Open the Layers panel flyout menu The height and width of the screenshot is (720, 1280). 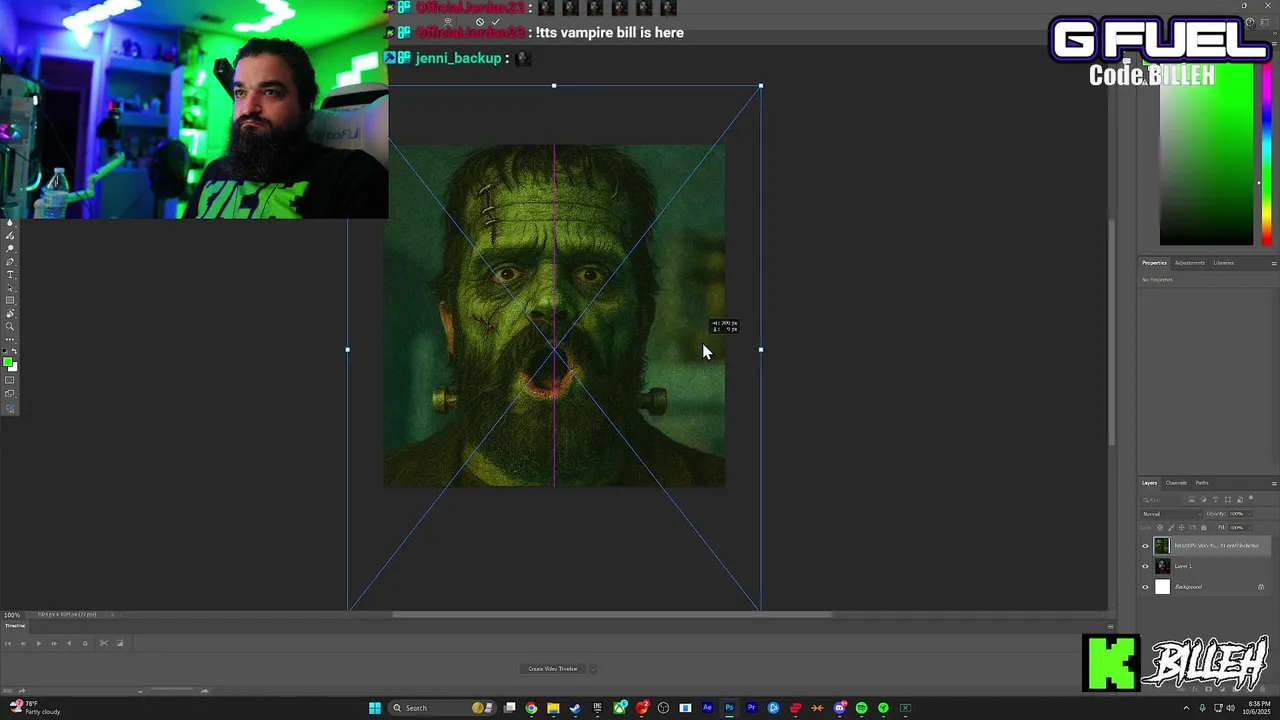pos(1274,483)
